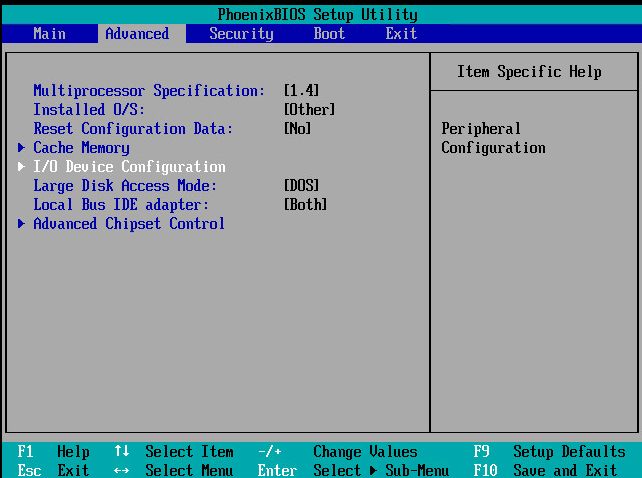
Task: Open Advanced Chipset Control sub-menu
Action: (x=129, y=224)
